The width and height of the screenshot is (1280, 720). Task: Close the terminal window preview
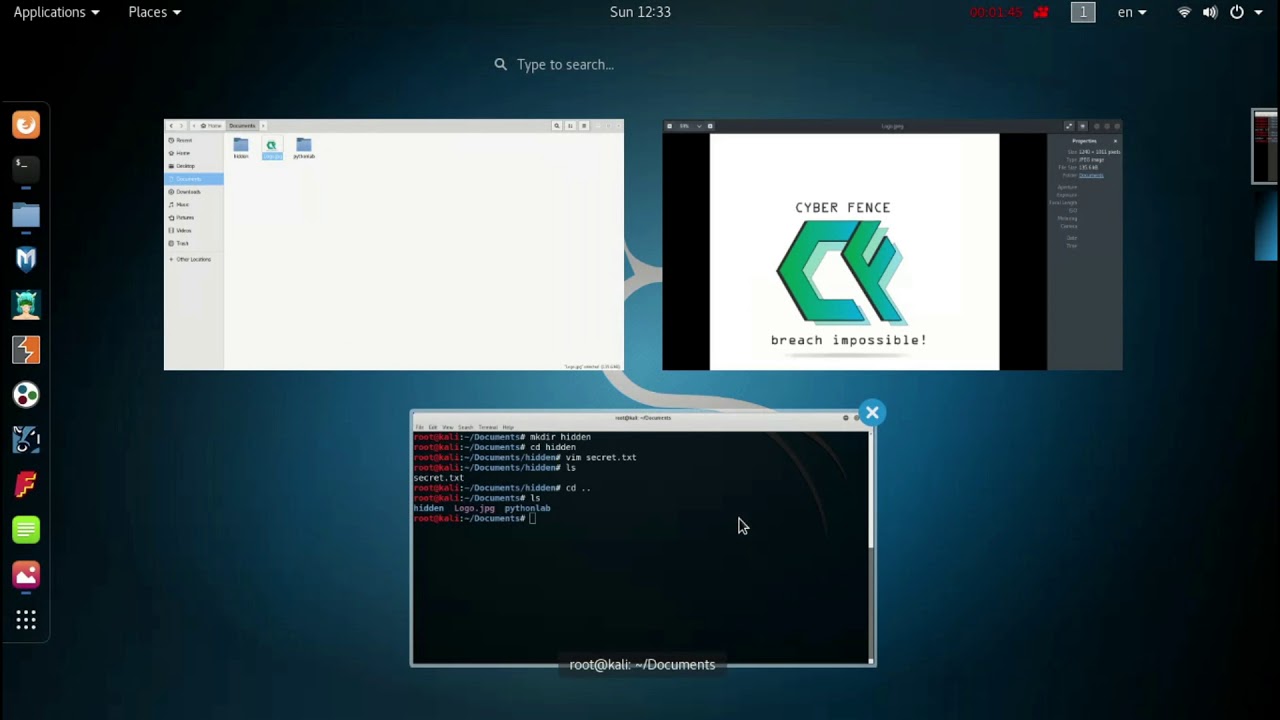872,412
